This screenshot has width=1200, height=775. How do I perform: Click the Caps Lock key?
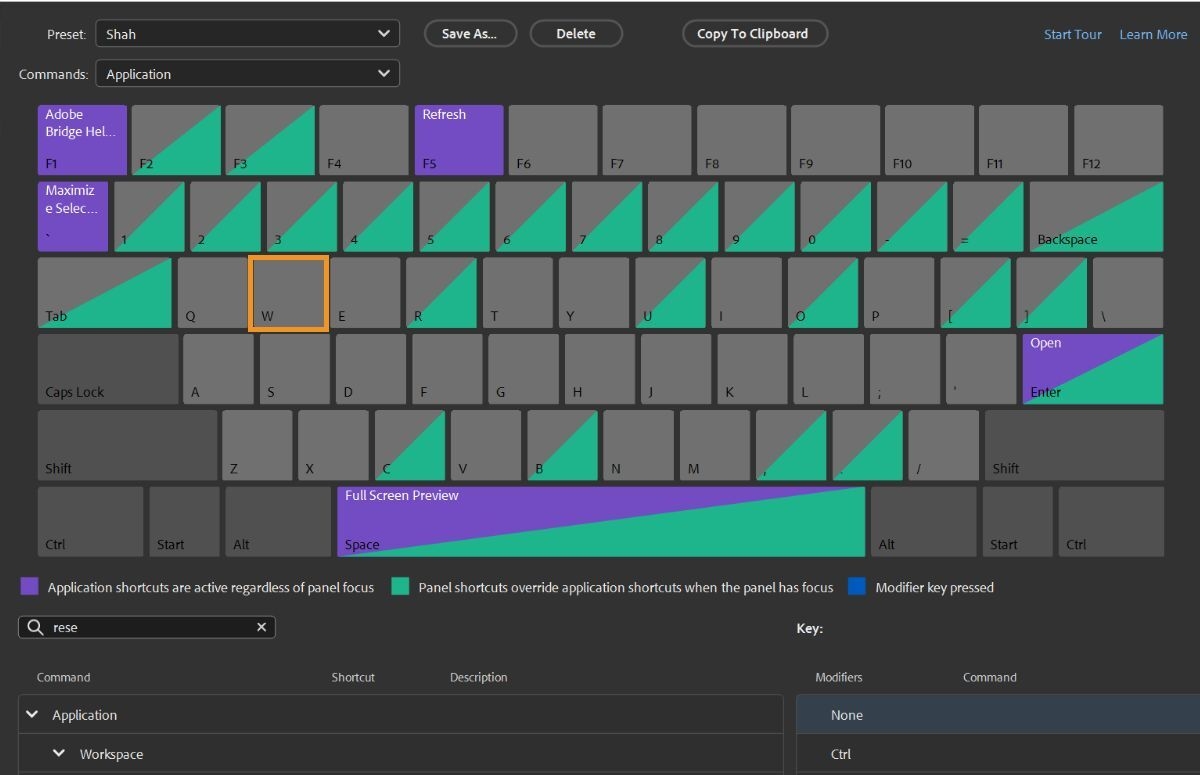106,368
